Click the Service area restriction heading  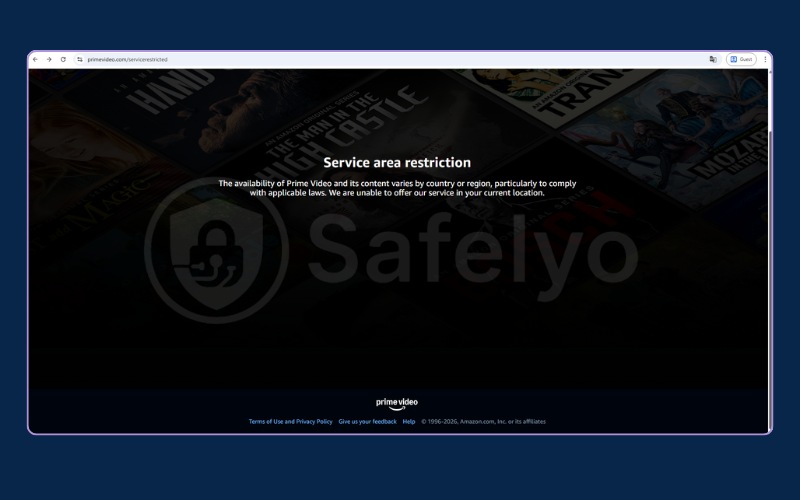point(397,162)
